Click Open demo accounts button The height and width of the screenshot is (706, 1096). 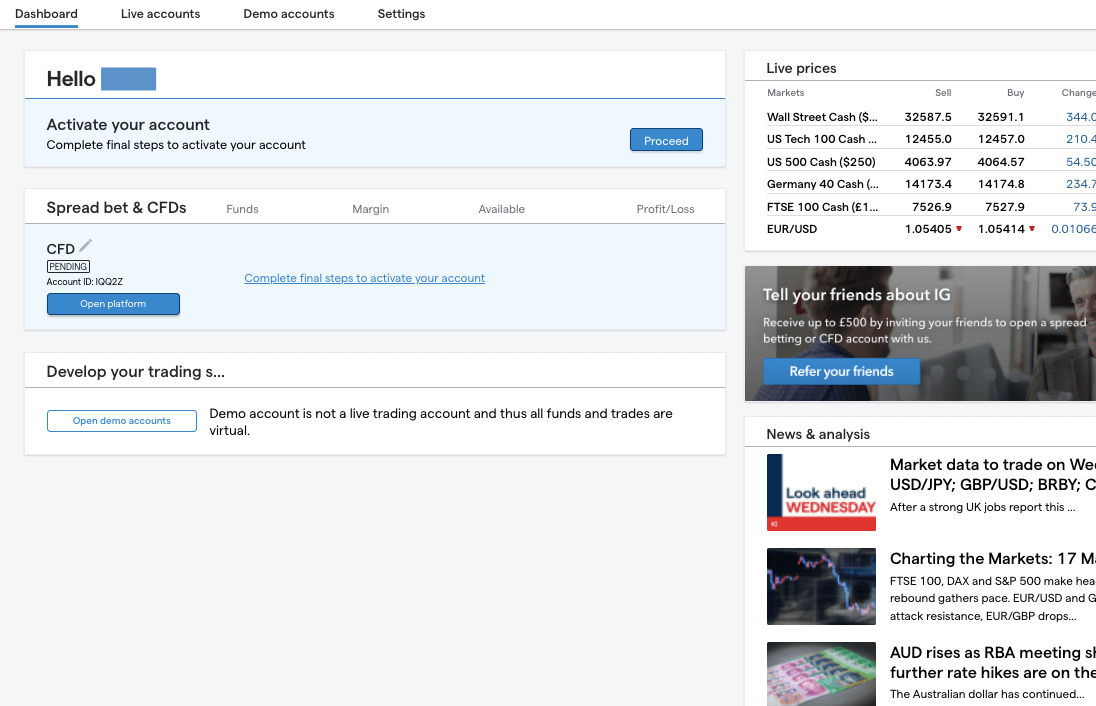coord(122,421)
